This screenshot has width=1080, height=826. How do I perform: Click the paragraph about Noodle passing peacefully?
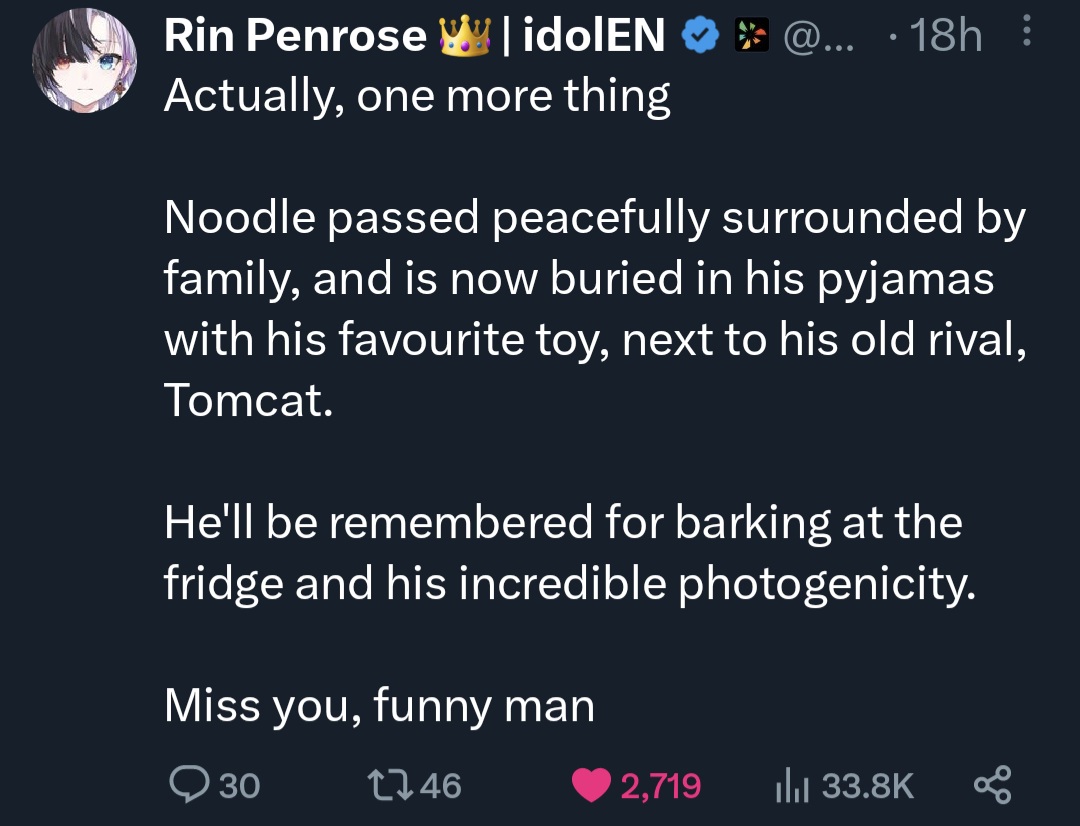pos(595,309)
